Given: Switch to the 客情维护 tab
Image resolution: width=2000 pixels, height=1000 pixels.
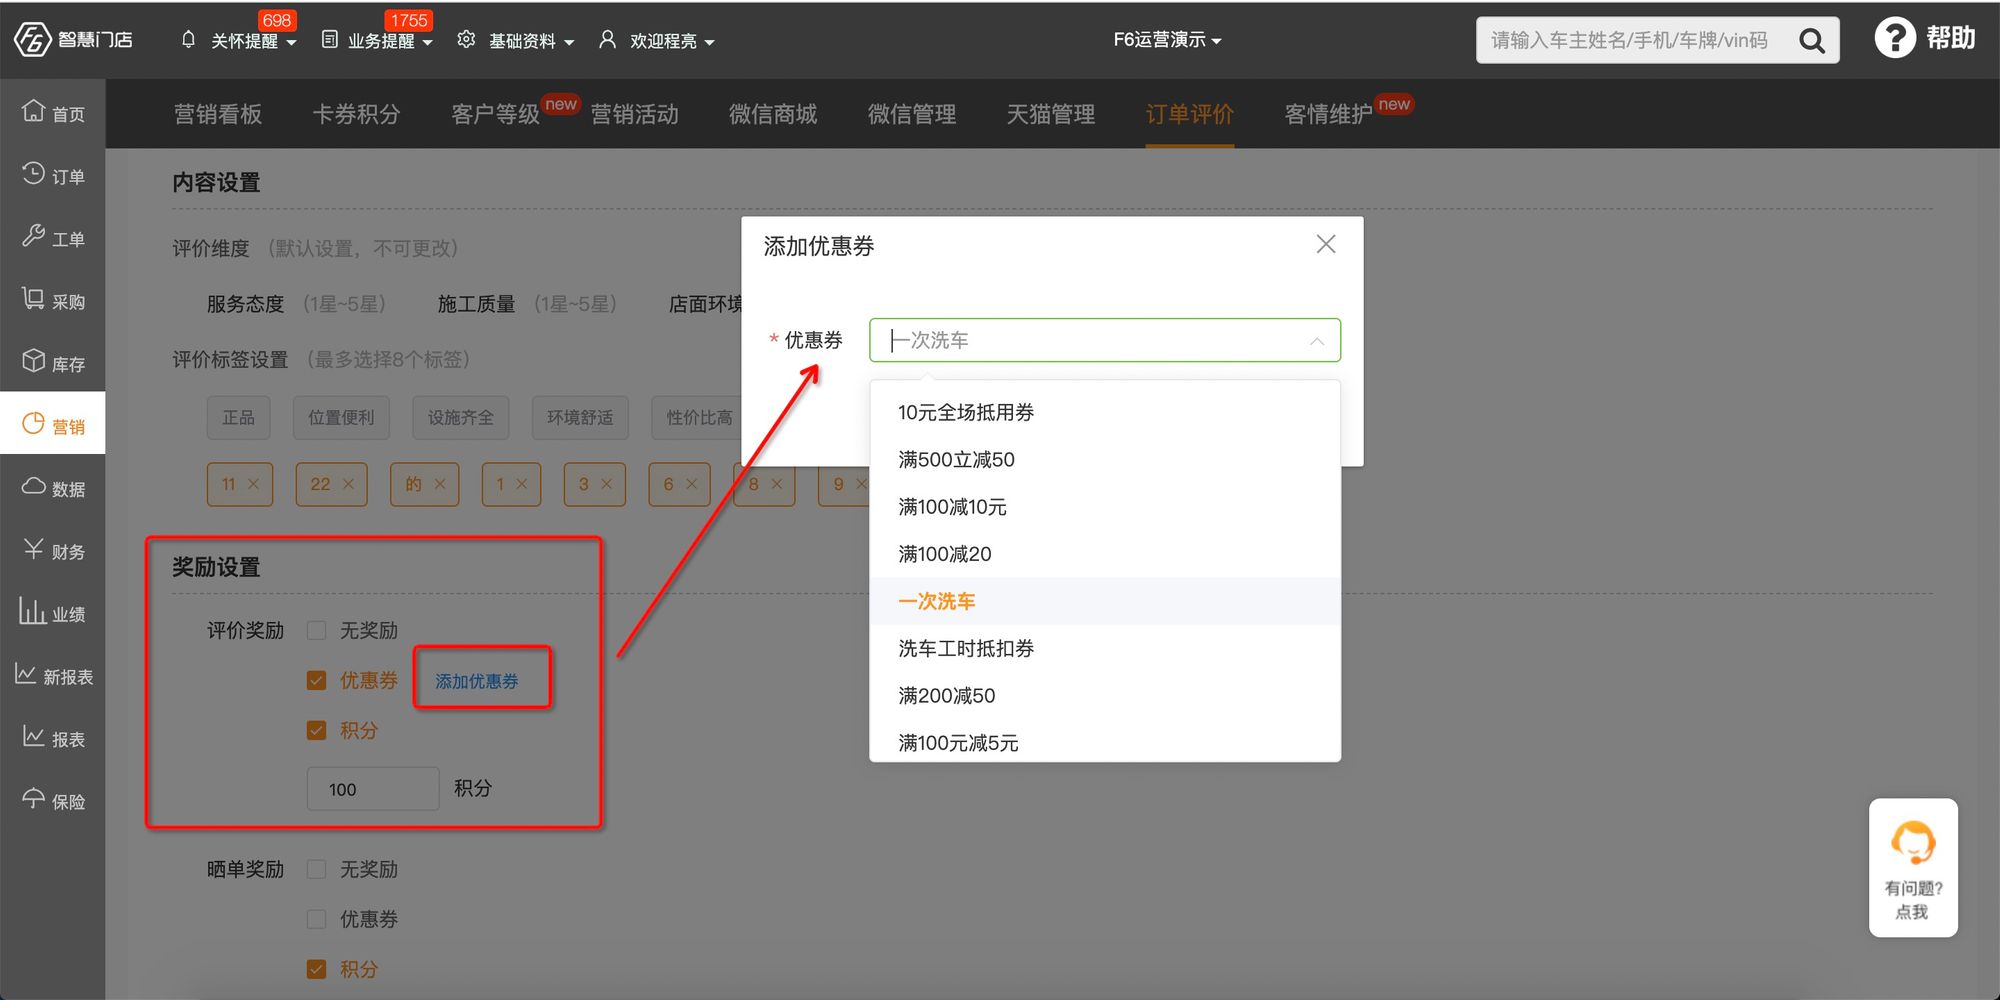Looking at the screenshot, I should click(x=1328, y=114).
